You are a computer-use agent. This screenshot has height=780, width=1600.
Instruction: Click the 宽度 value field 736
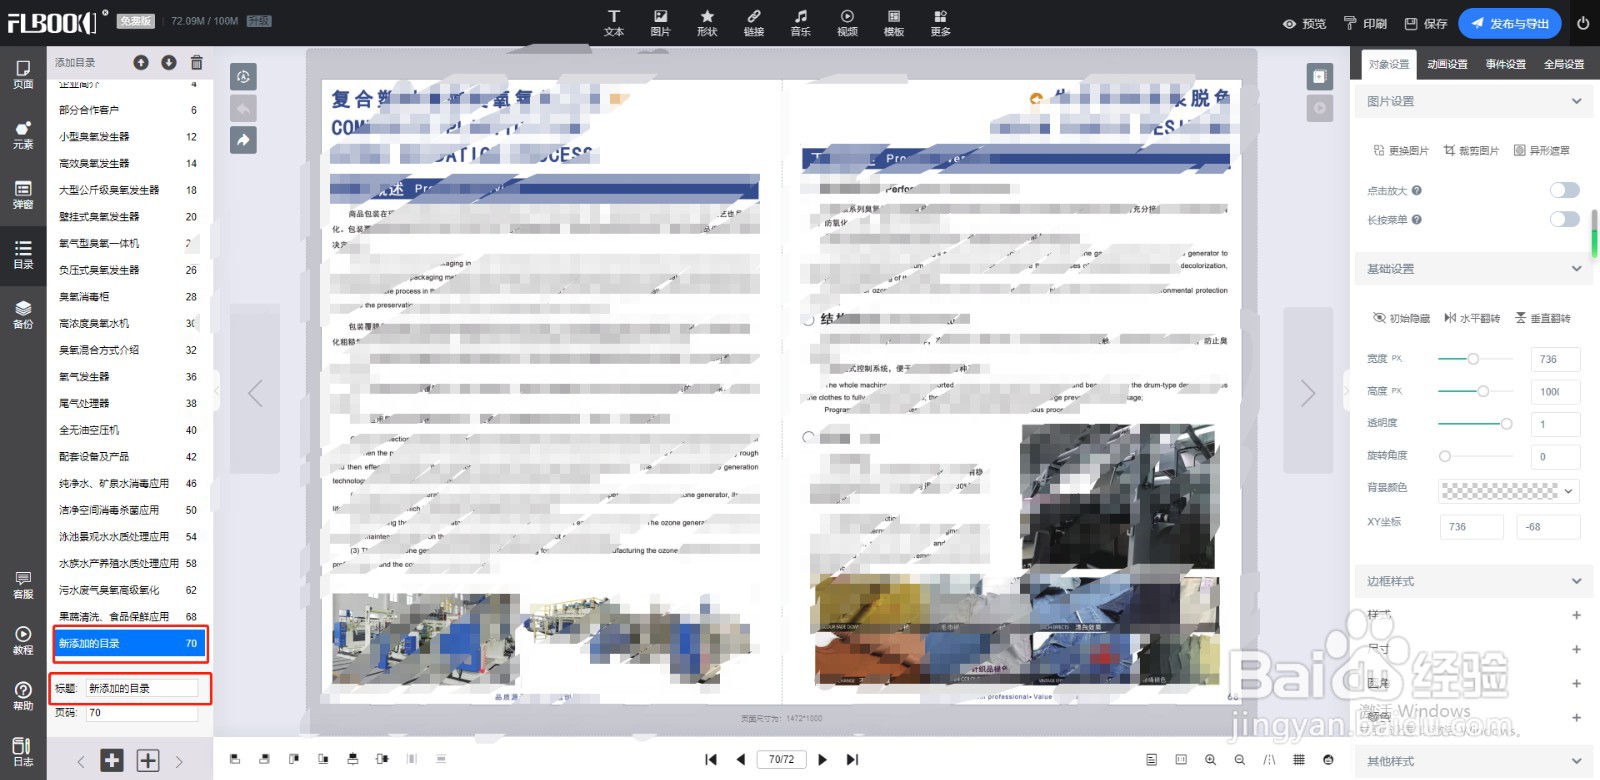tap(1555, 359)
